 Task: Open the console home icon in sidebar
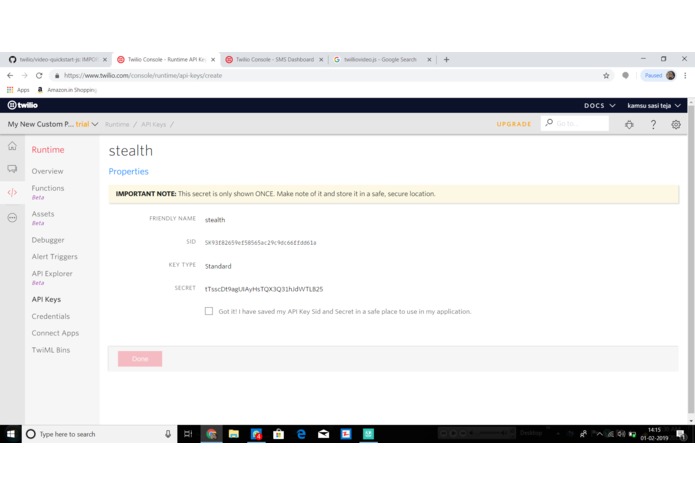[12, 146]
